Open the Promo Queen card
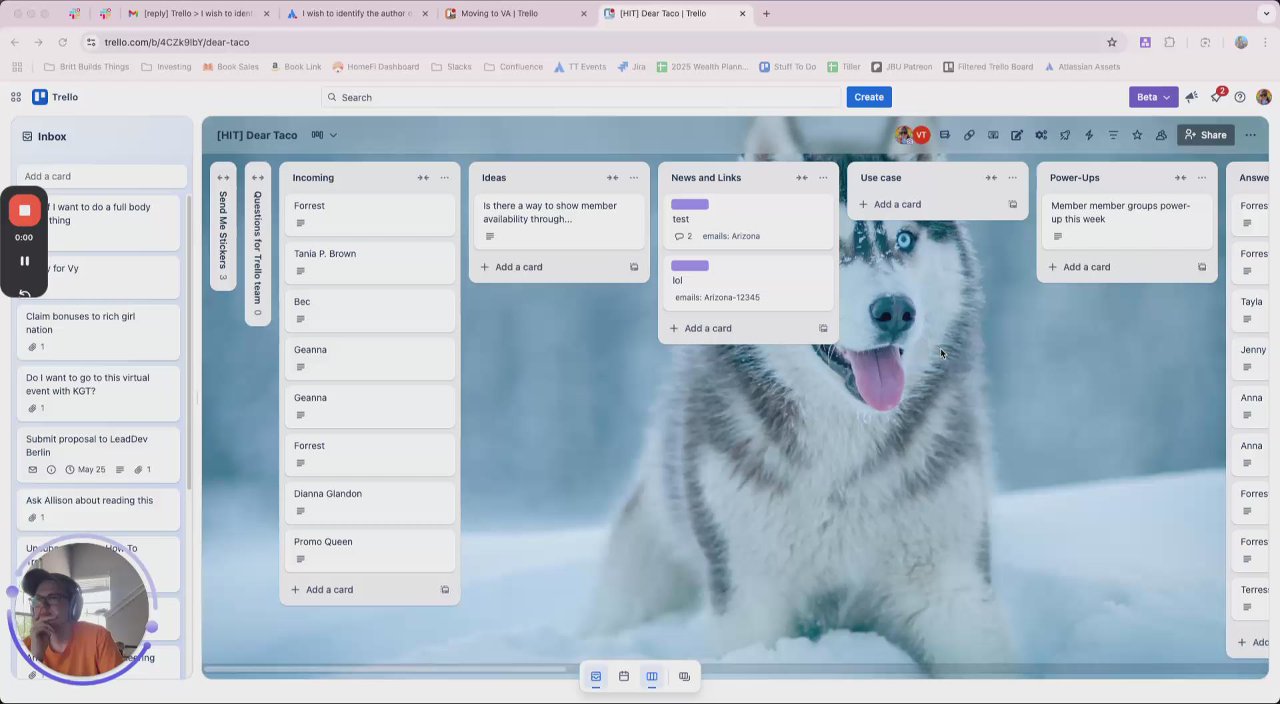Image resolution: width=1280 pixels, height=704 pixels. [x=369, y=550]
